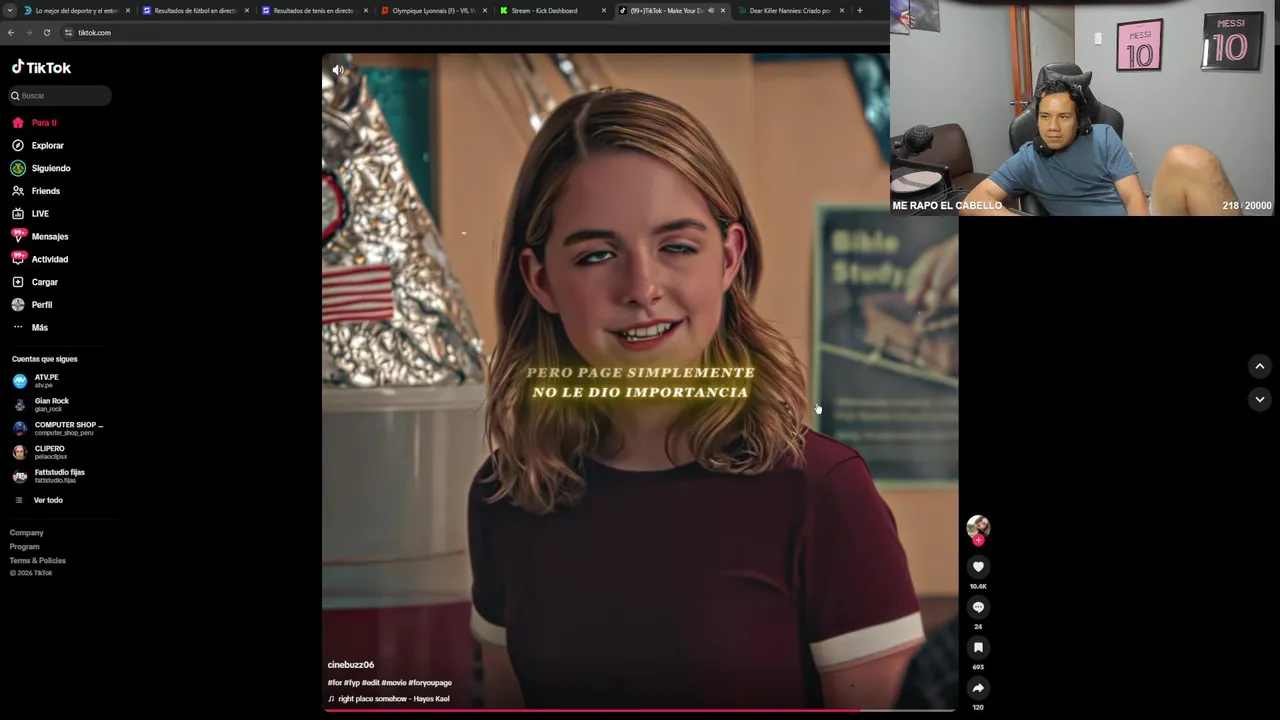
Task: Open the Fattstudio fijas followed account
Action: [59, 476]
